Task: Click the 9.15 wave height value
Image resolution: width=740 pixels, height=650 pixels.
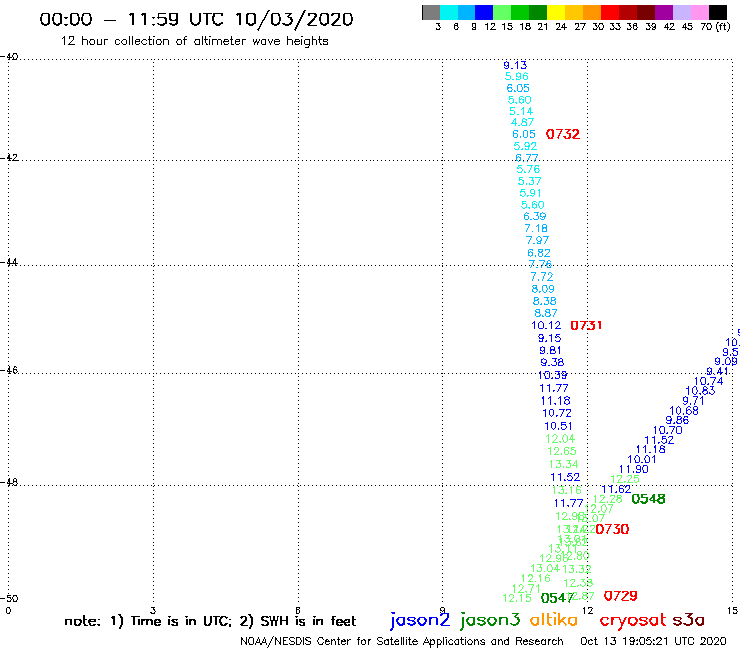Action: coord(549,338)
